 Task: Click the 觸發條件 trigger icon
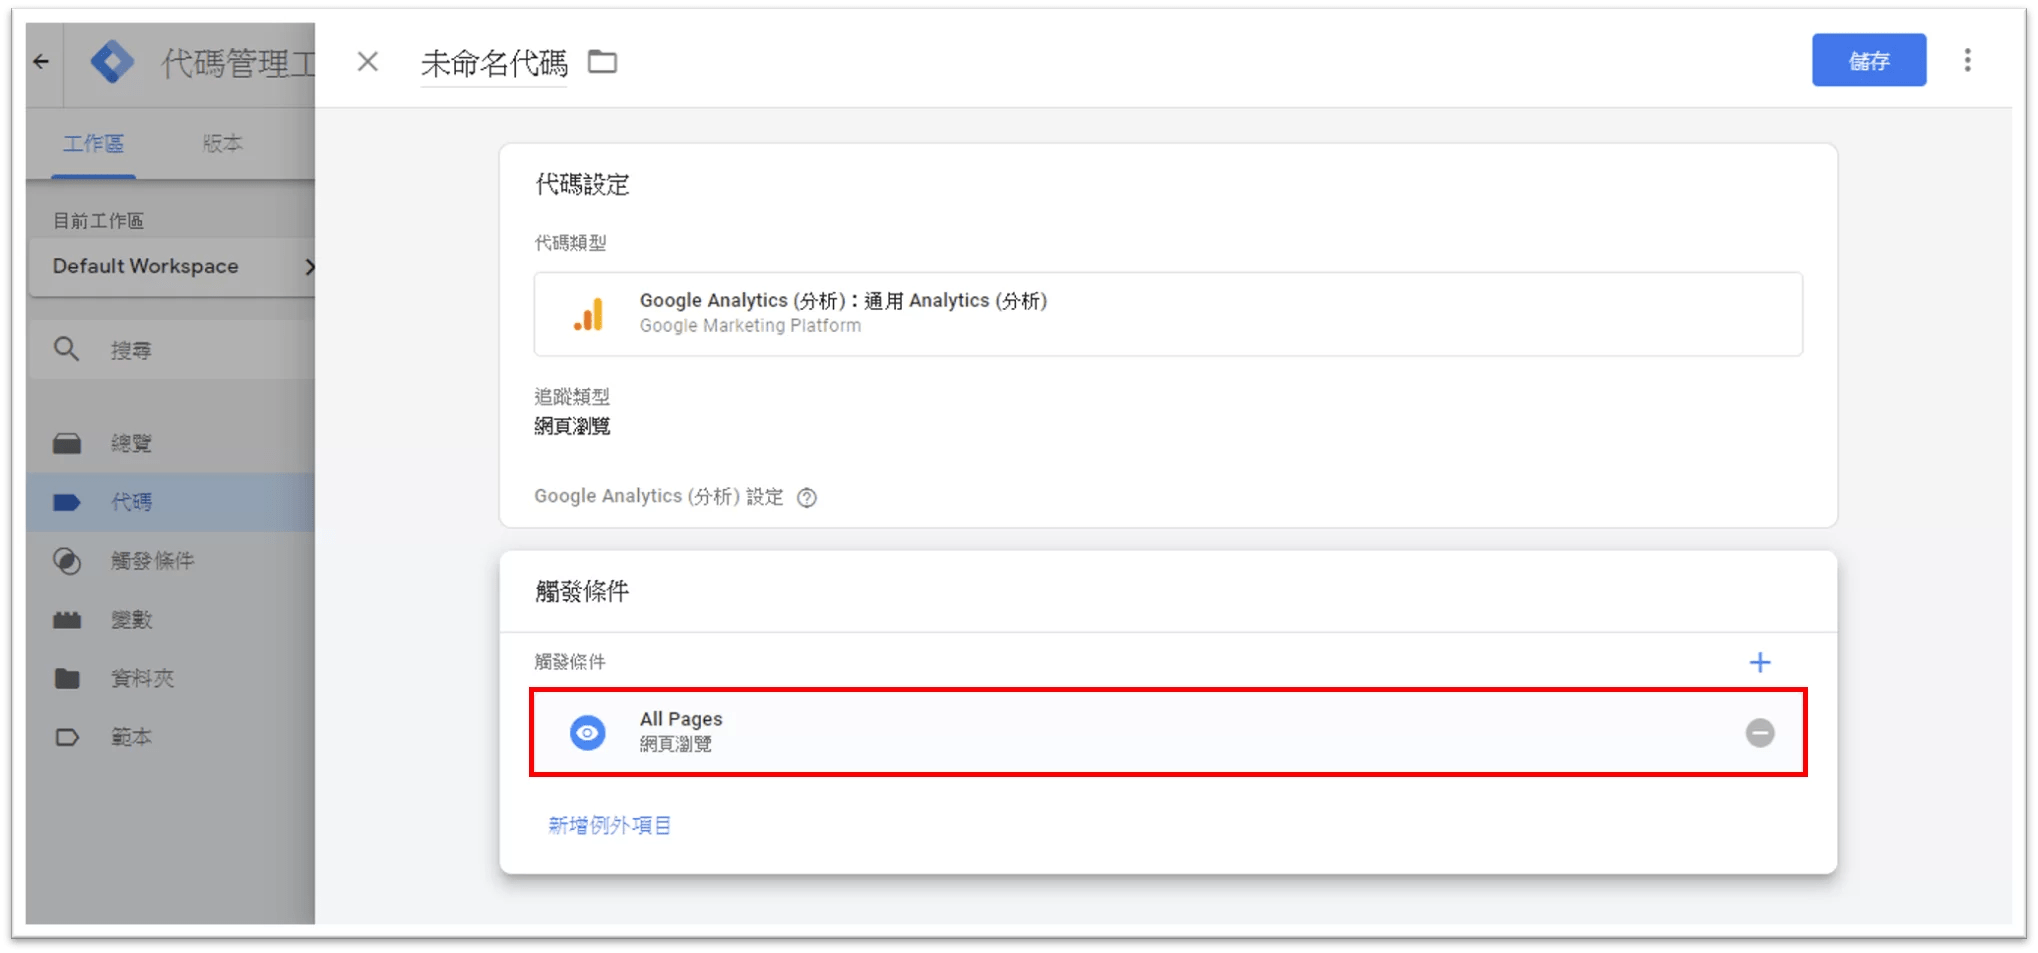[x=67, y=561]
